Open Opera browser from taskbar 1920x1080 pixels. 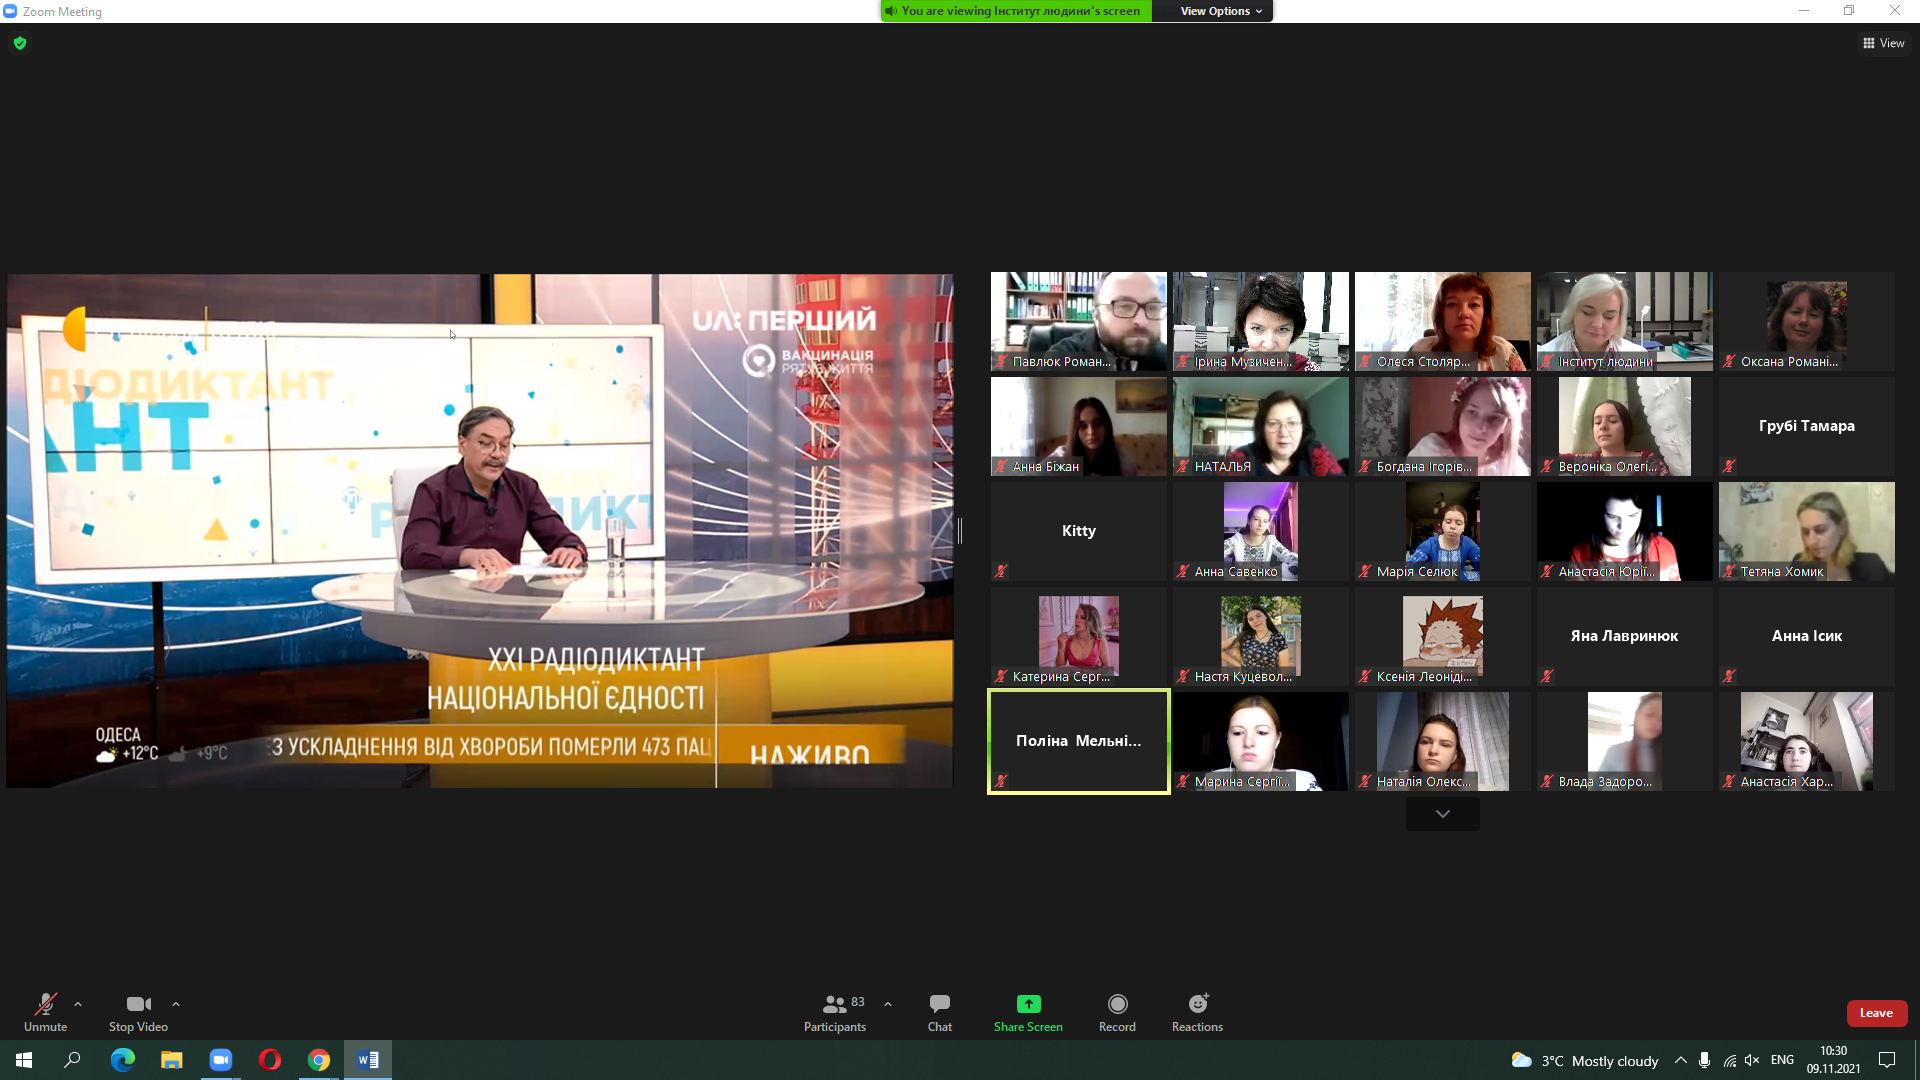tap(270, 1060)
